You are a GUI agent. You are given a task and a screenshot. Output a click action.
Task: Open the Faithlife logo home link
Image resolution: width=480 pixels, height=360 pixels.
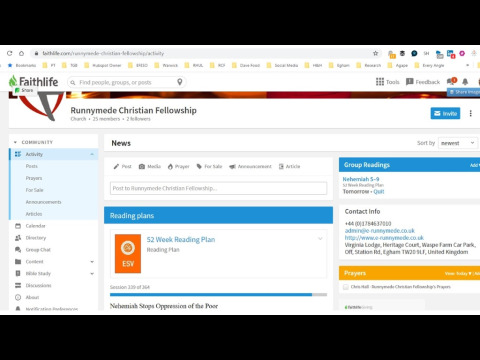[x=33, y=81]
